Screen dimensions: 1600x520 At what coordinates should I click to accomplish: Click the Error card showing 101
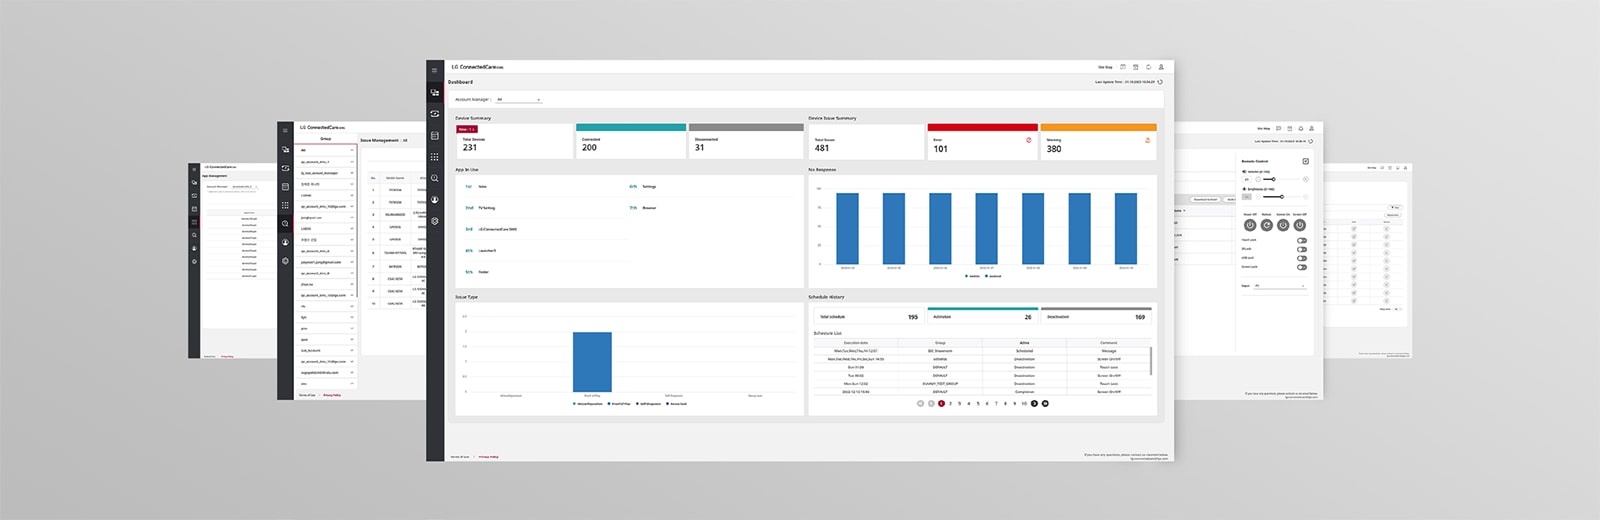[981, 141]
